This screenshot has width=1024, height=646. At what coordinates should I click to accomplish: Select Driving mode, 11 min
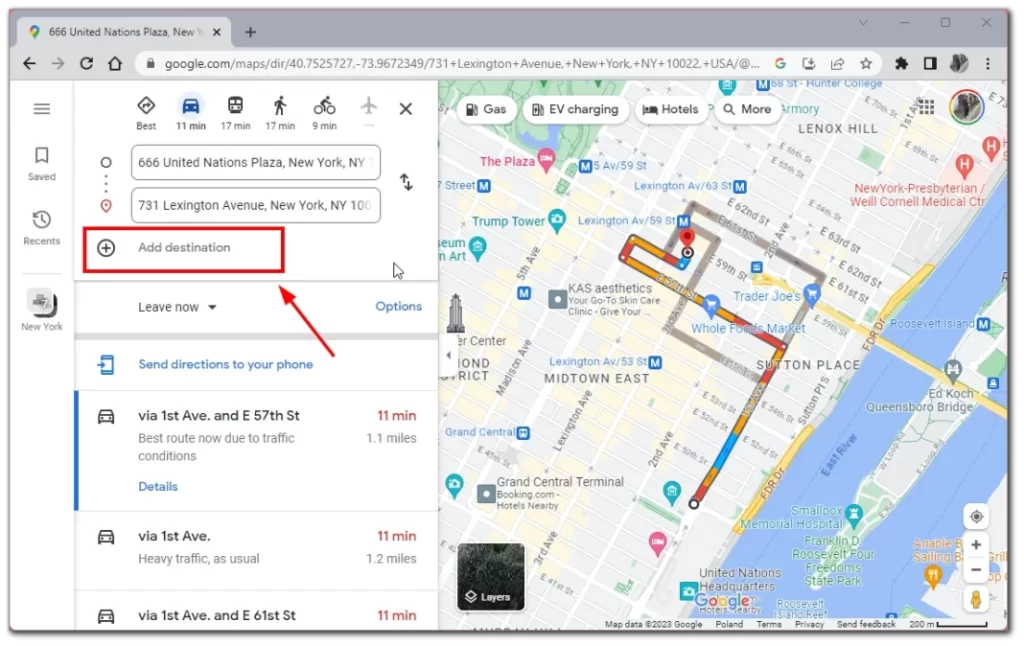191,113
